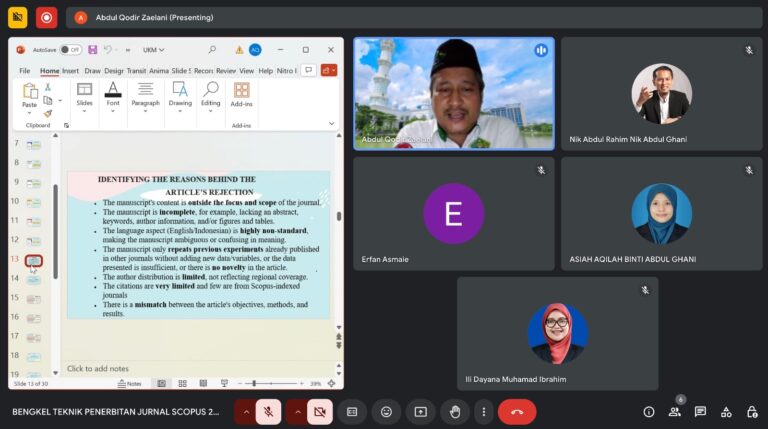Image resolution: width=768 pixels, height=429 pixels.
Task: Adjust the PowerPoint zoom slider
Action: (254, 383)
